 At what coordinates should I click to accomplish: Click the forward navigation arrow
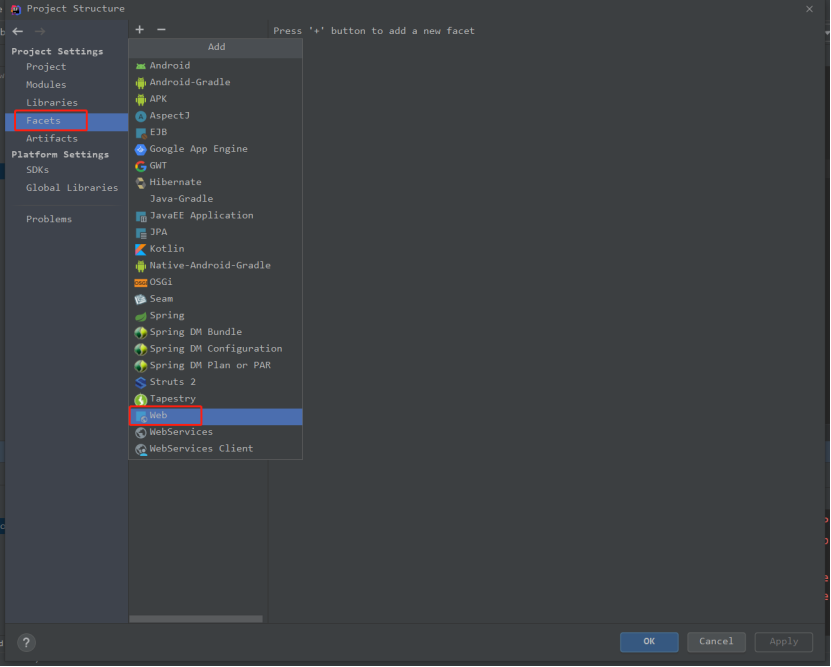[40, 31]
